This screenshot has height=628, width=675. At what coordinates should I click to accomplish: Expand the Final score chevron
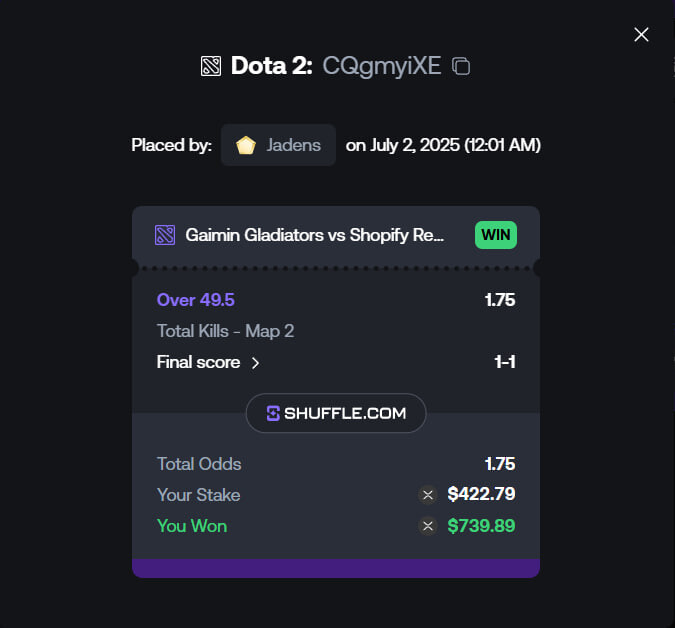[x=255, y=363]
